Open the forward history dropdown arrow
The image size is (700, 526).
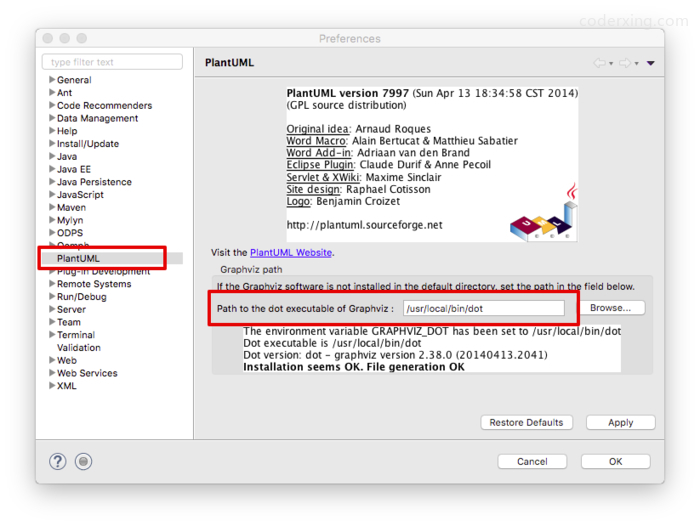coord(637,64)
